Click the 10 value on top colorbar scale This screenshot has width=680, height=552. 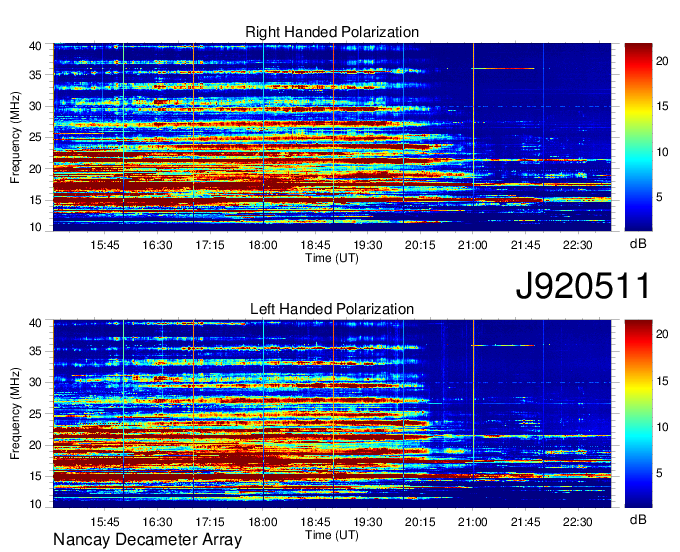(x=662, y=152)
